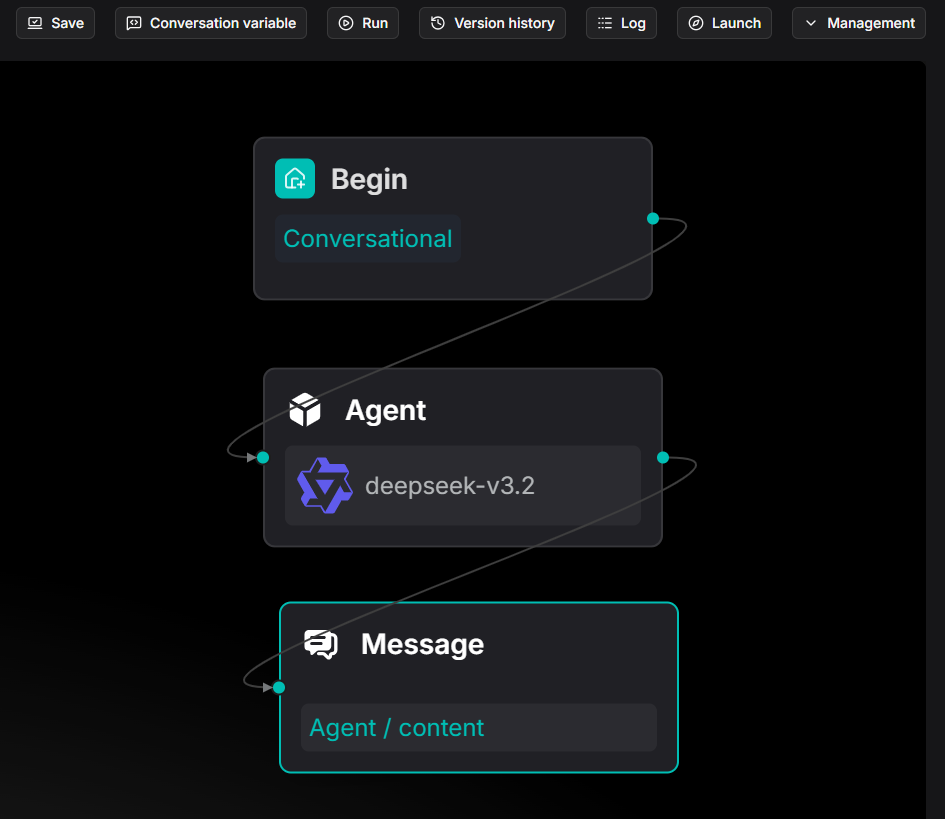
Task: Save the agent workflow
Action: click(x=56, y=23)
